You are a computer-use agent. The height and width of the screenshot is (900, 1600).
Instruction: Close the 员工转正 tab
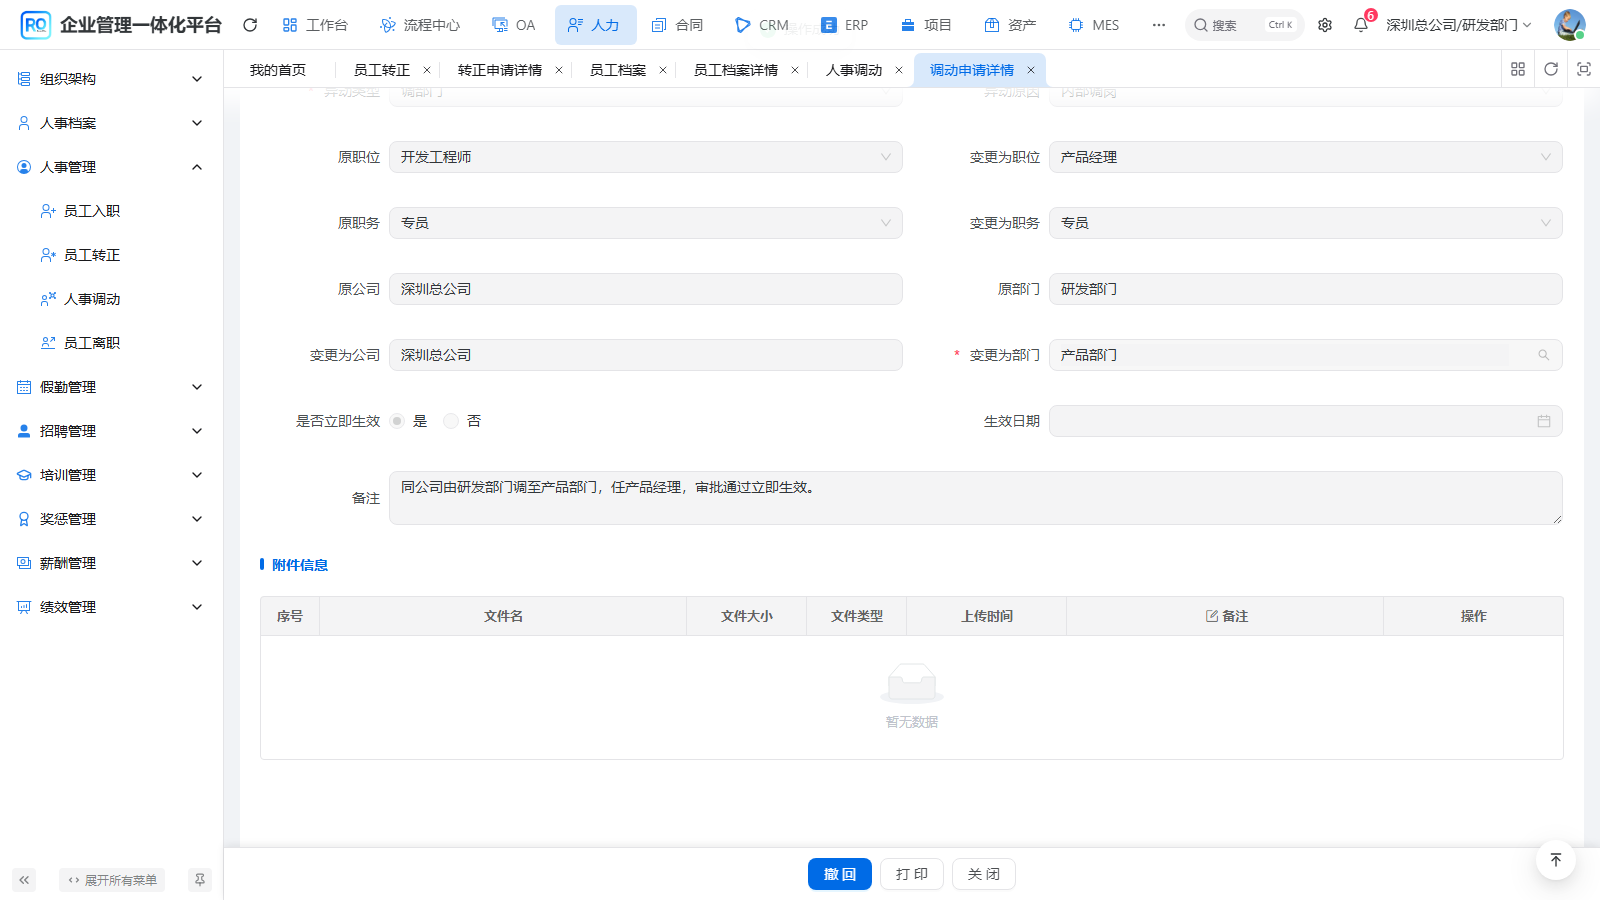pos(427,70)
